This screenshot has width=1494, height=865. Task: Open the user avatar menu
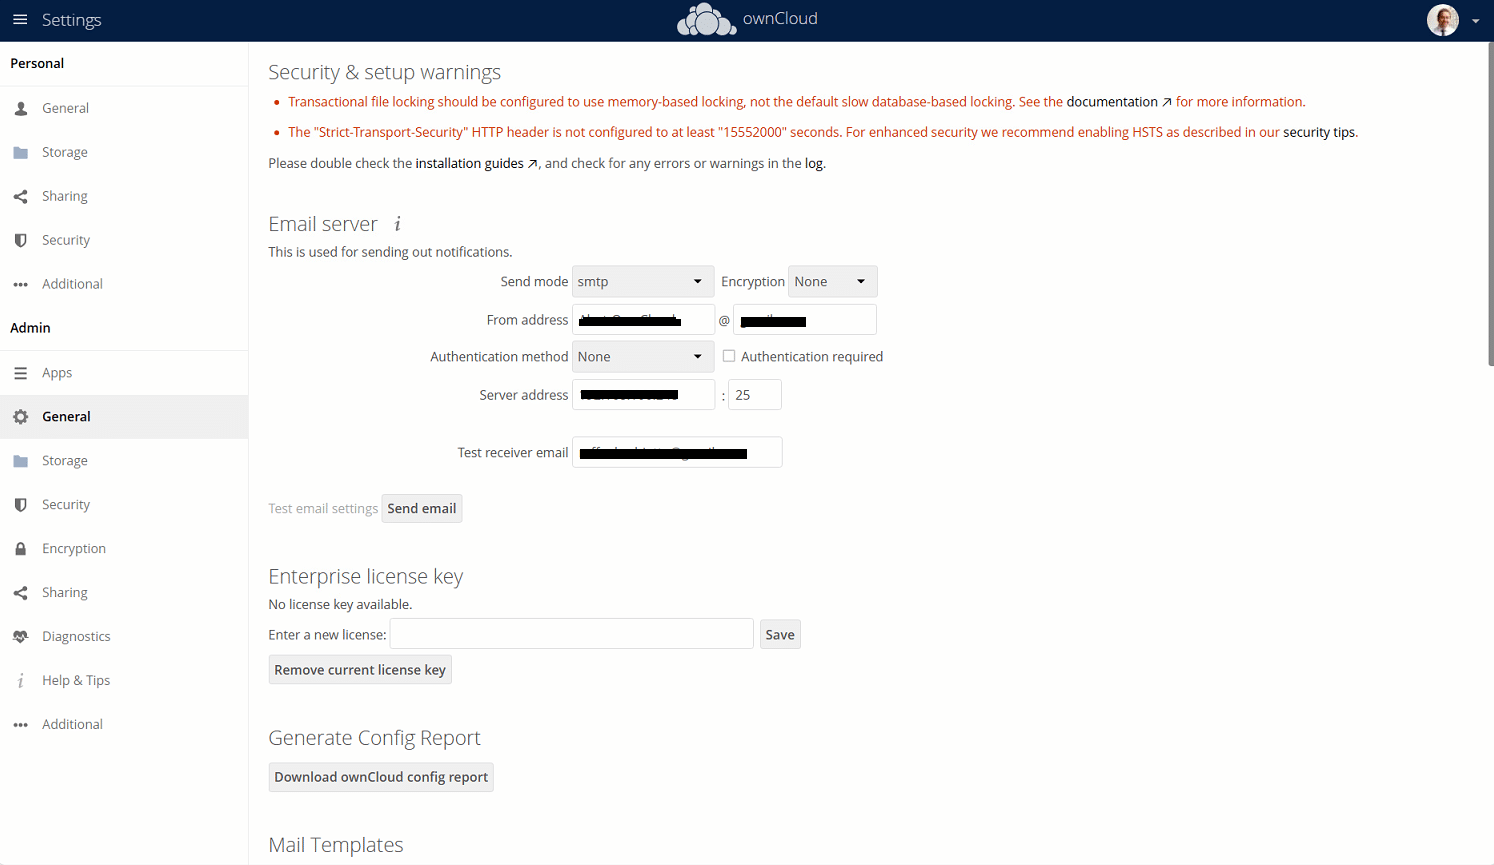pyautogui.click(x=1442, y=20)
